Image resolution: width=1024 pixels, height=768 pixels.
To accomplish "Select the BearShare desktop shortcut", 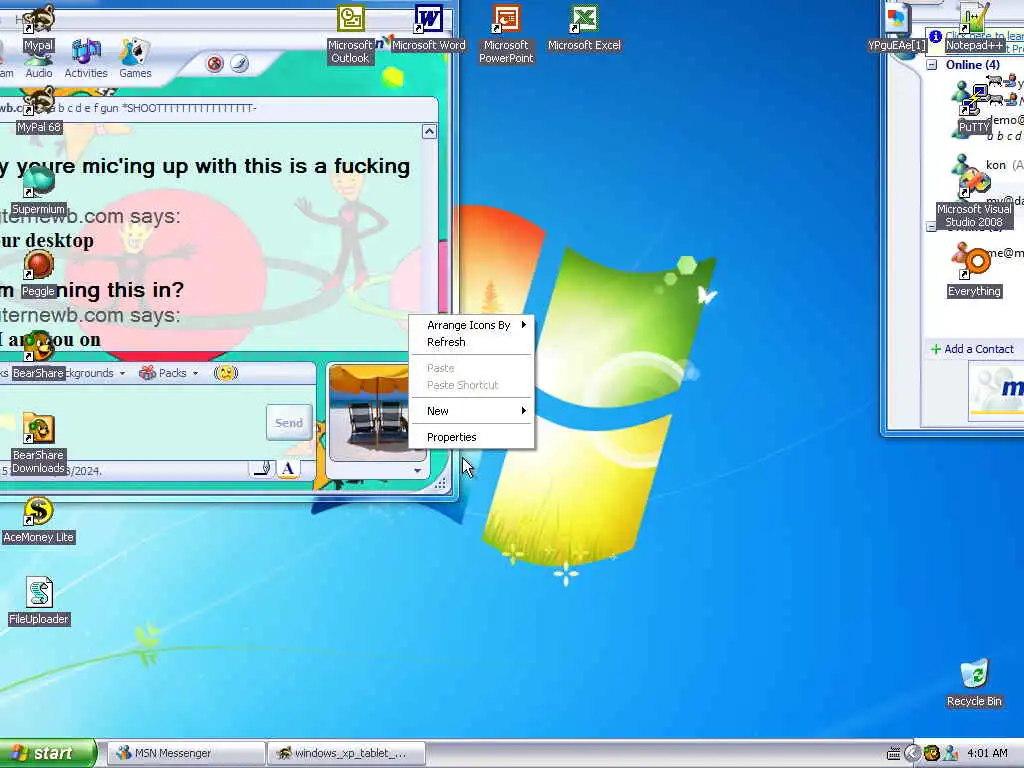I will 39,357.
